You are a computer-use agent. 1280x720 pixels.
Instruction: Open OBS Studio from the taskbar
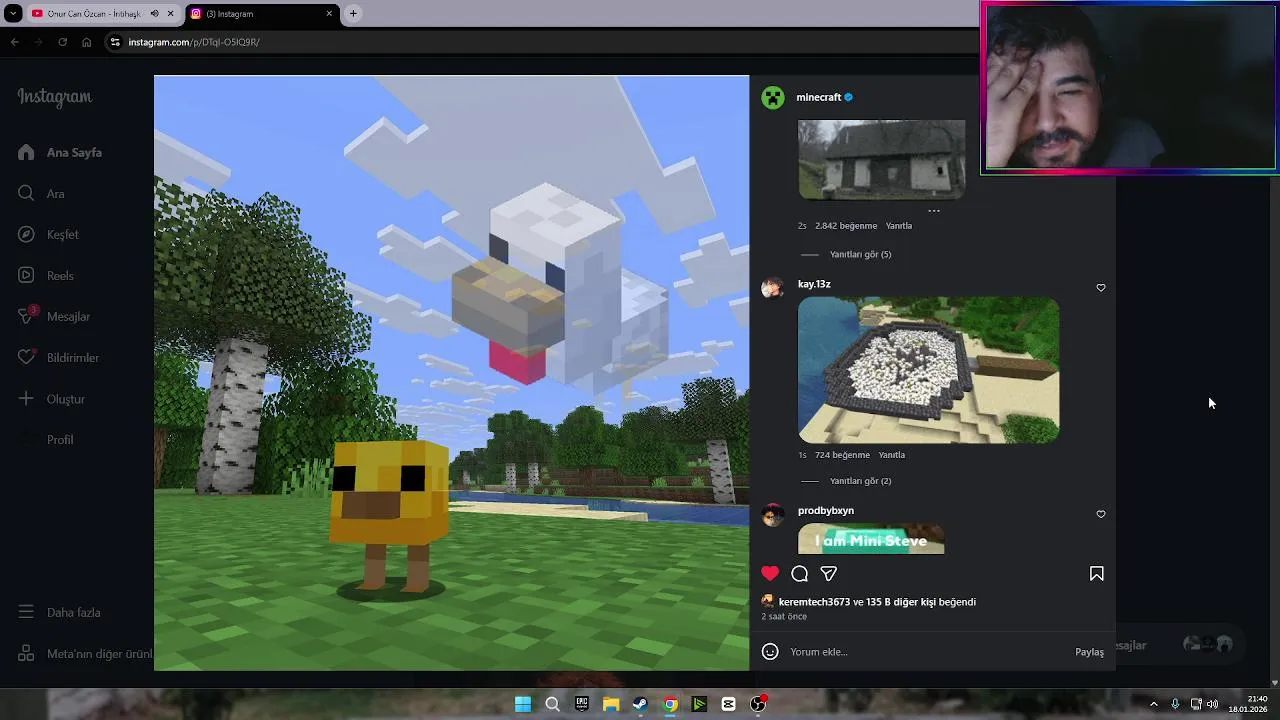coord(758,704)
